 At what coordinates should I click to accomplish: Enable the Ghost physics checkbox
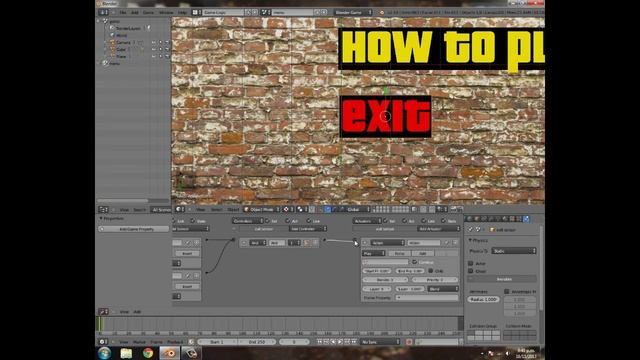tap(471, 271)
